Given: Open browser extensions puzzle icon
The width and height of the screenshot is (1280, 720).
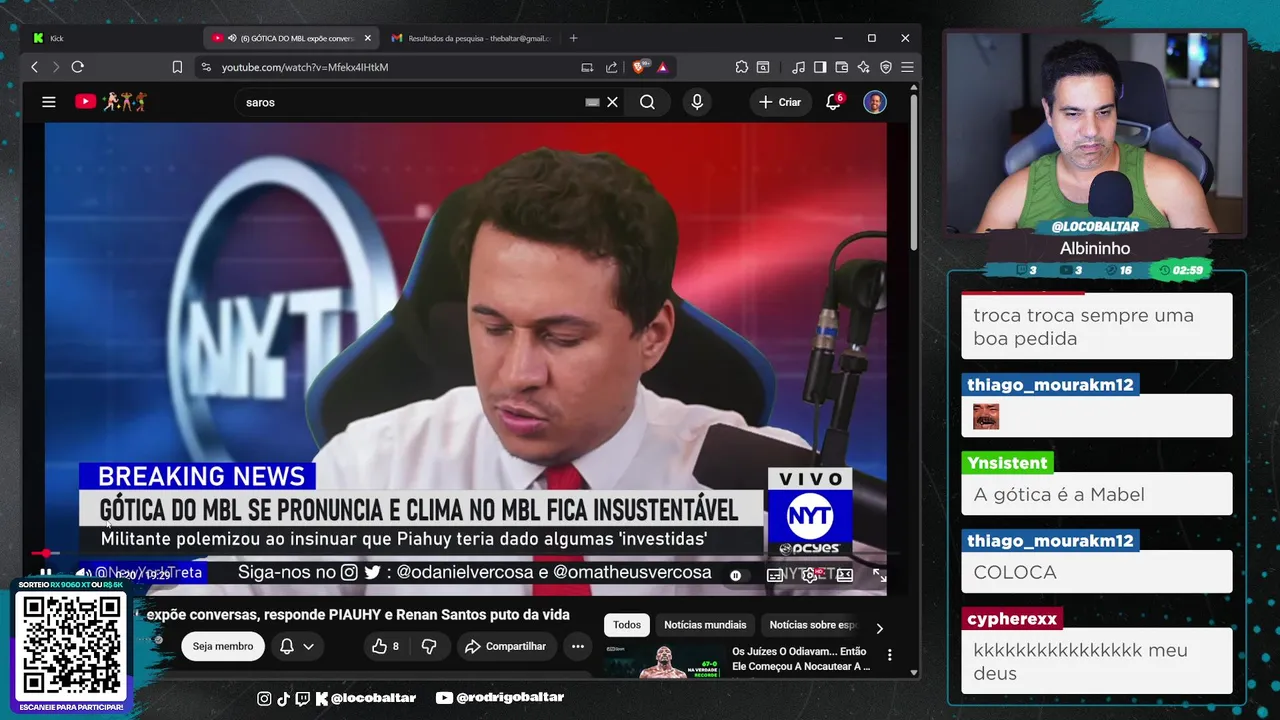Looking at the screenshot, I should (x=741, y=67).
